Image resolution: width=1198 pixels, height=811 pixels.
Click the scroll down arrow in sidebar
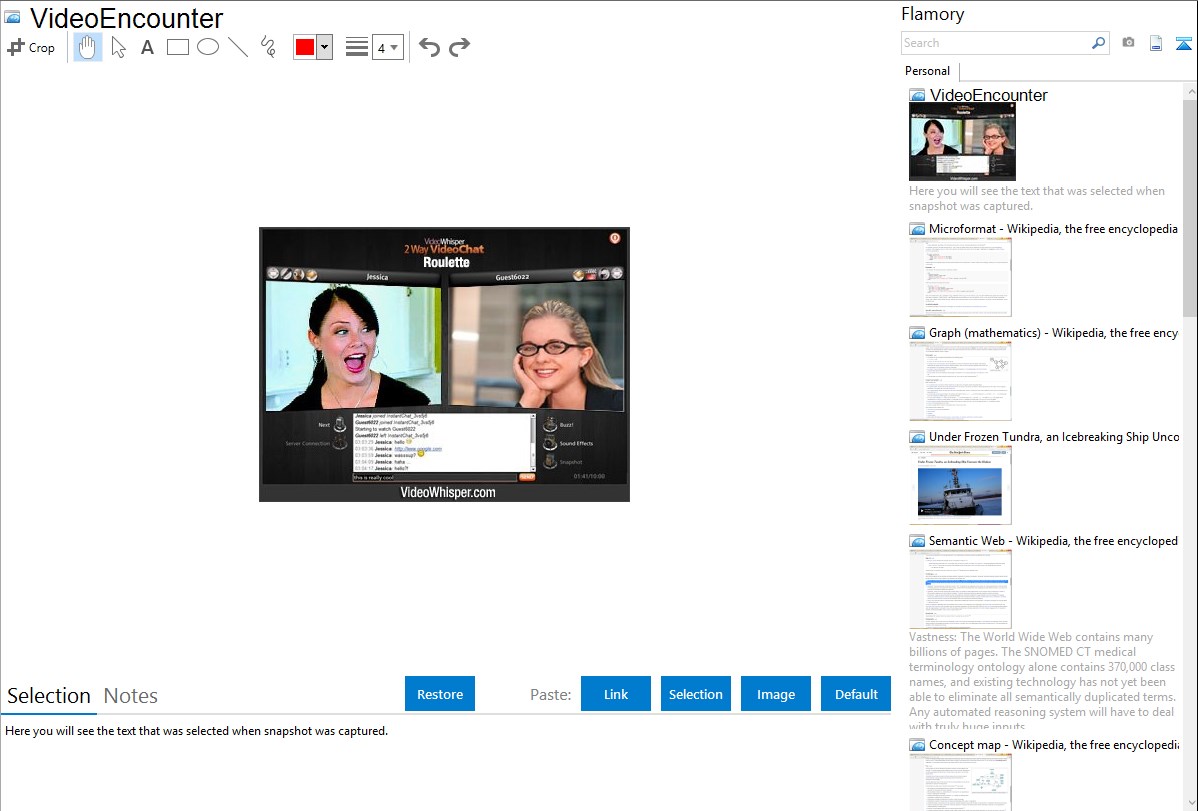pos(1190,803)
